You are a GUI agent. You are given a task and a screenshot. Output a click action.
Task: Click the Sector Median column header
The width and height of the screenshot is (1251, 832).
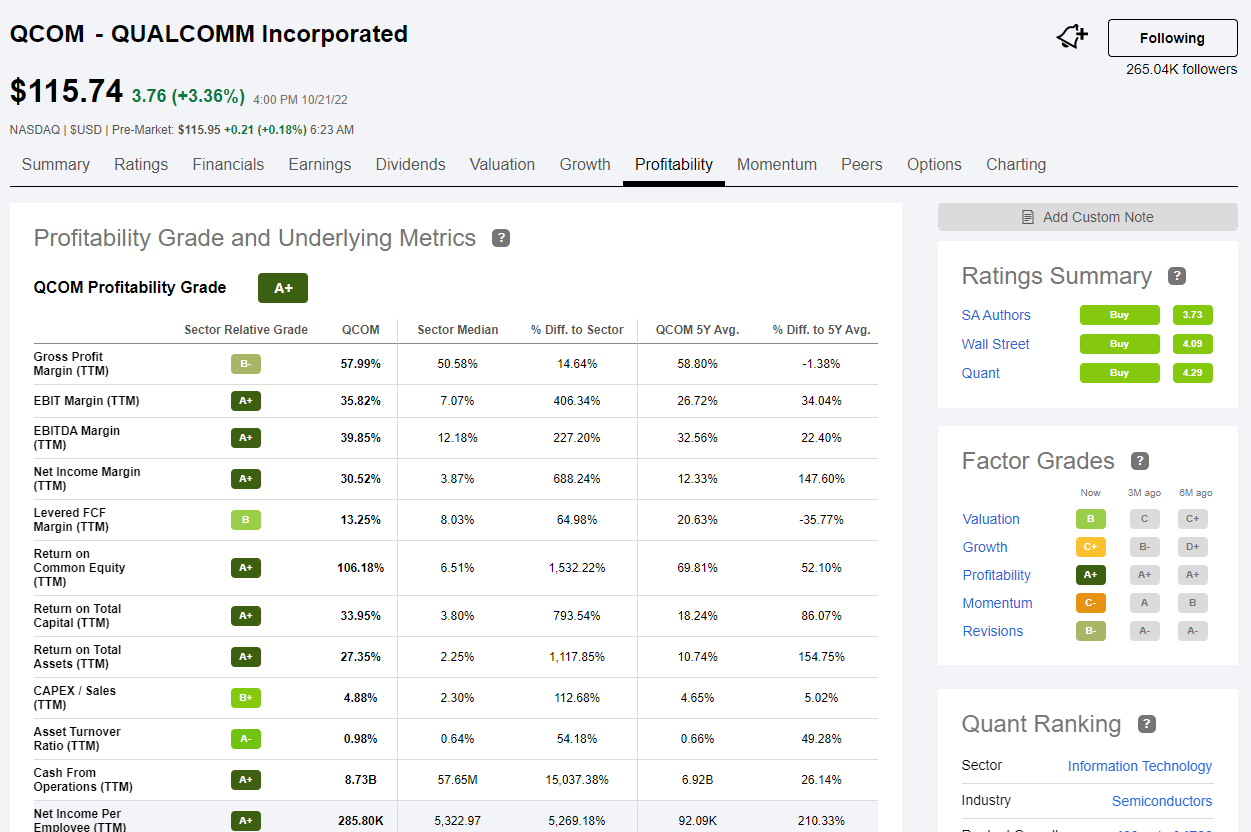coord(457,330)
